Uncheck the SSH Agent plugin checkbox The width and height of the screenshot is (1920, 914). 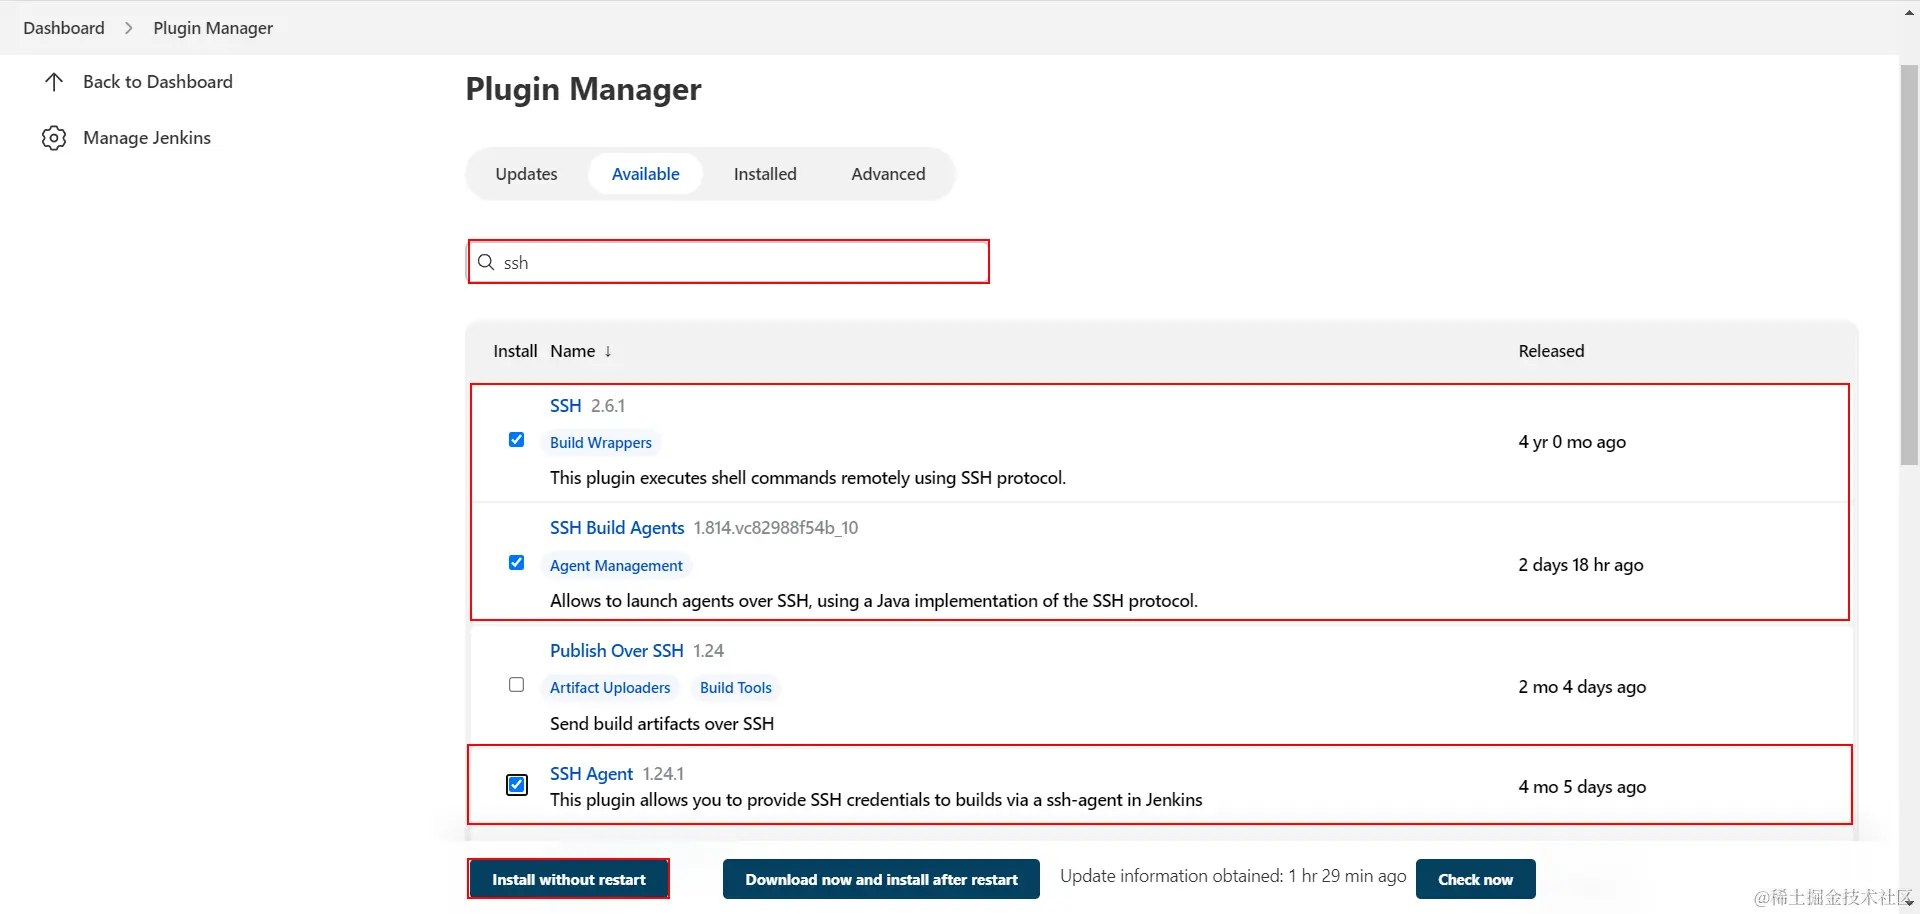(517, 785)
